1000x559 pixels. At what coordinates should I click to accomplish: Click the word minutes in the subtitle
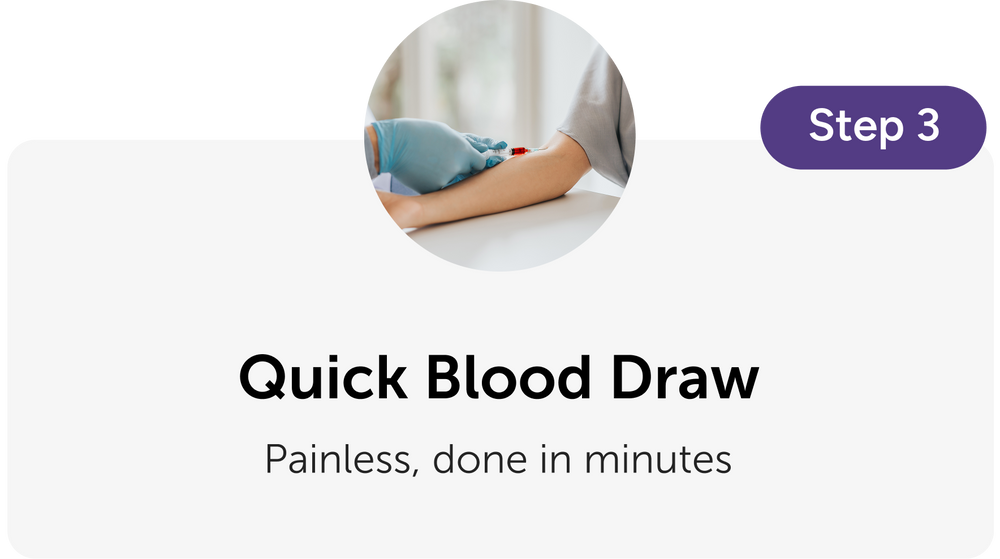coord(658,460)
